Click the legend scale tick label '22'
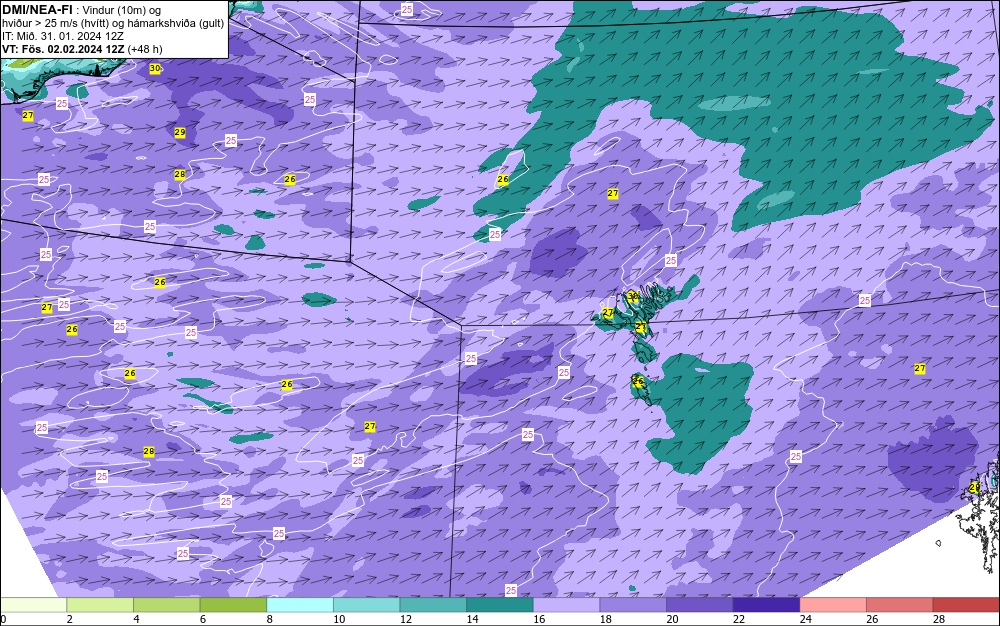1000x626 pixels. click(x=739, y=619)
